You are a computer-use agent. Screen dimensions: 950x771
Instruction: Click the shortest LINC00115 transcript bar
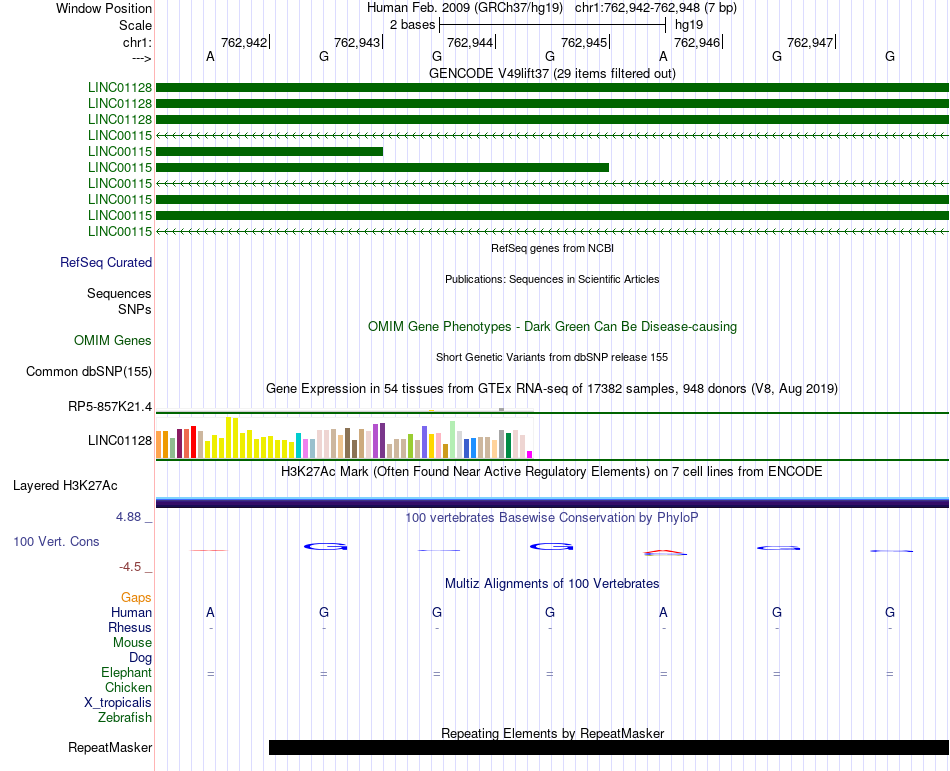tap(270, 151)
